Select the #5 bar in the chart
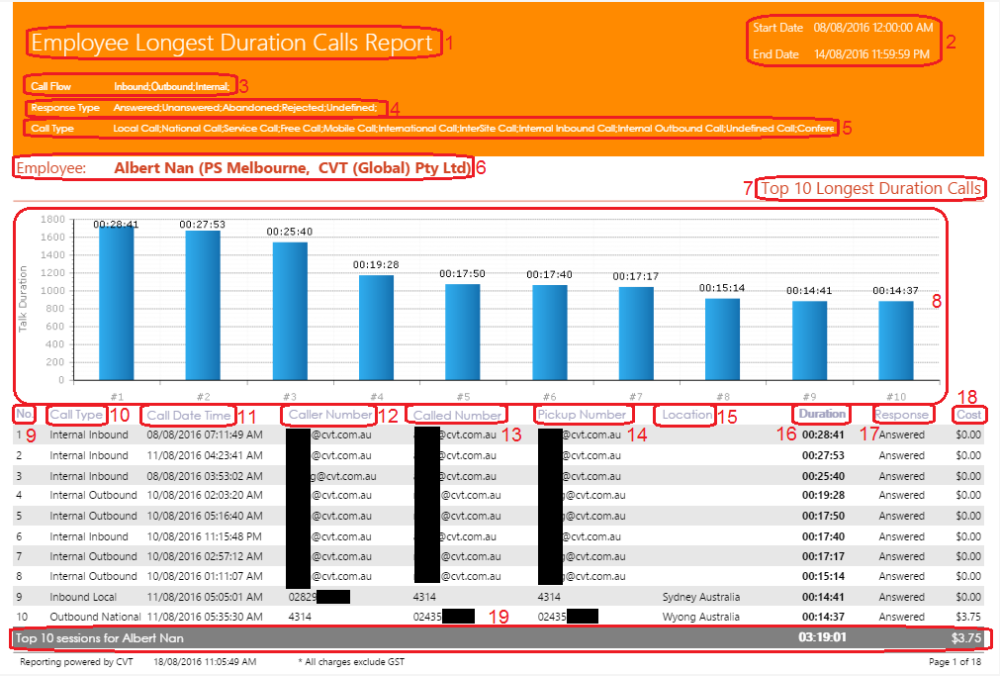 tap(462, 332)
